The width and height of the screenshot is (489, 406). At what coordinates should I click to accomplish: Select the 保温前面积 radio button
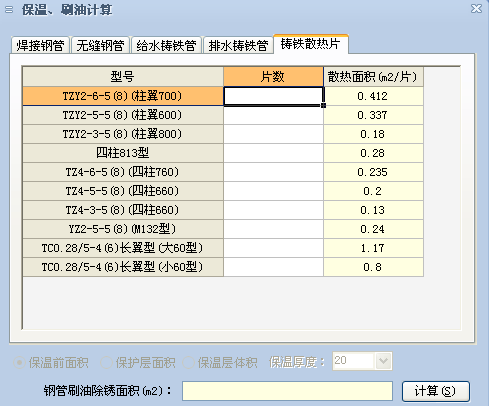(51, 362)
